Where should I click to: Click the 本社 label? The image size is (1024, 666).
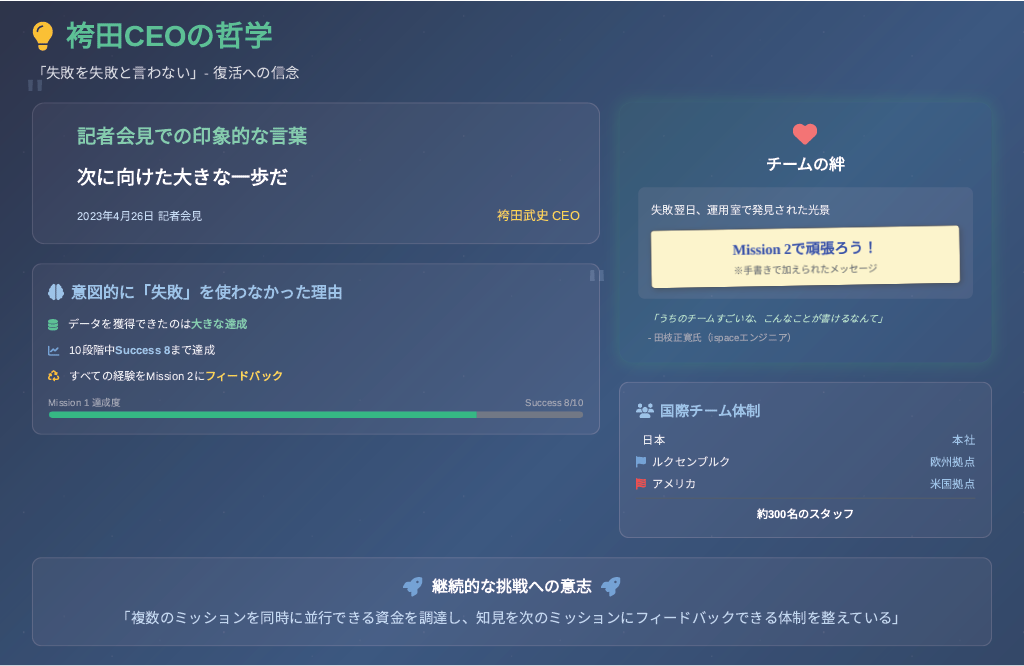coord(963,440)
